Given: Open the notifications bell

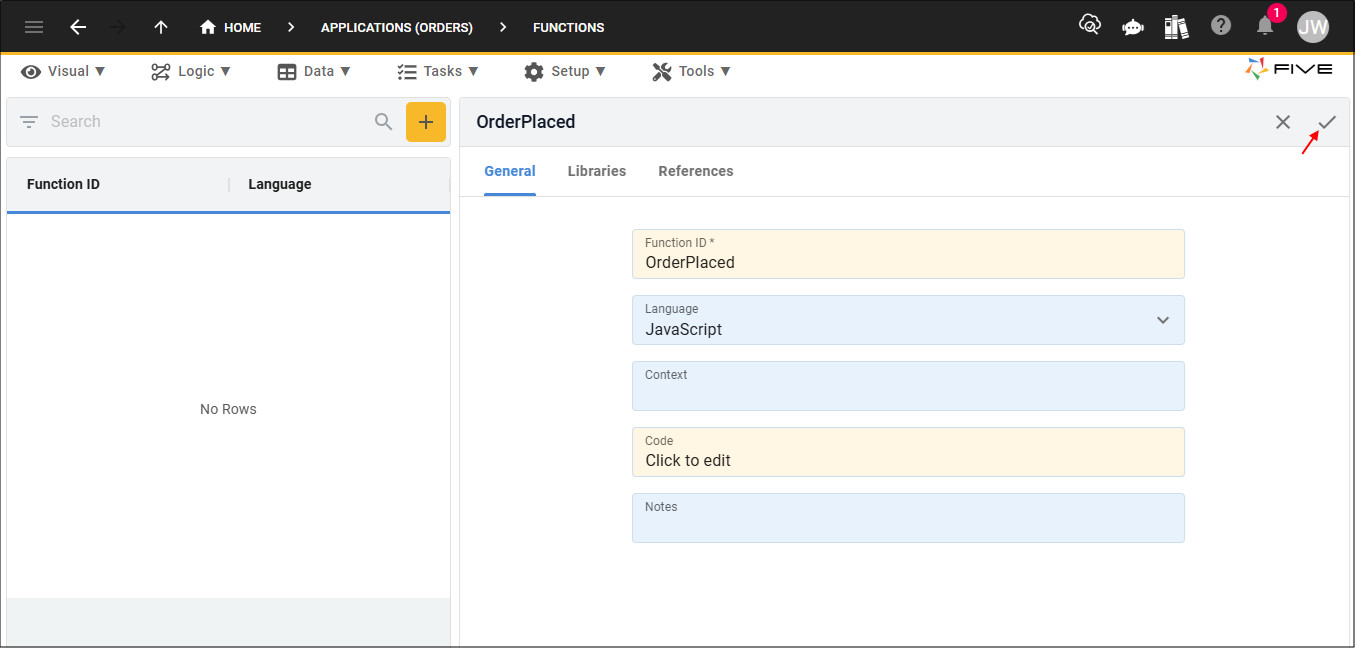Looking at the screenshot, I should pos(1265,26).
